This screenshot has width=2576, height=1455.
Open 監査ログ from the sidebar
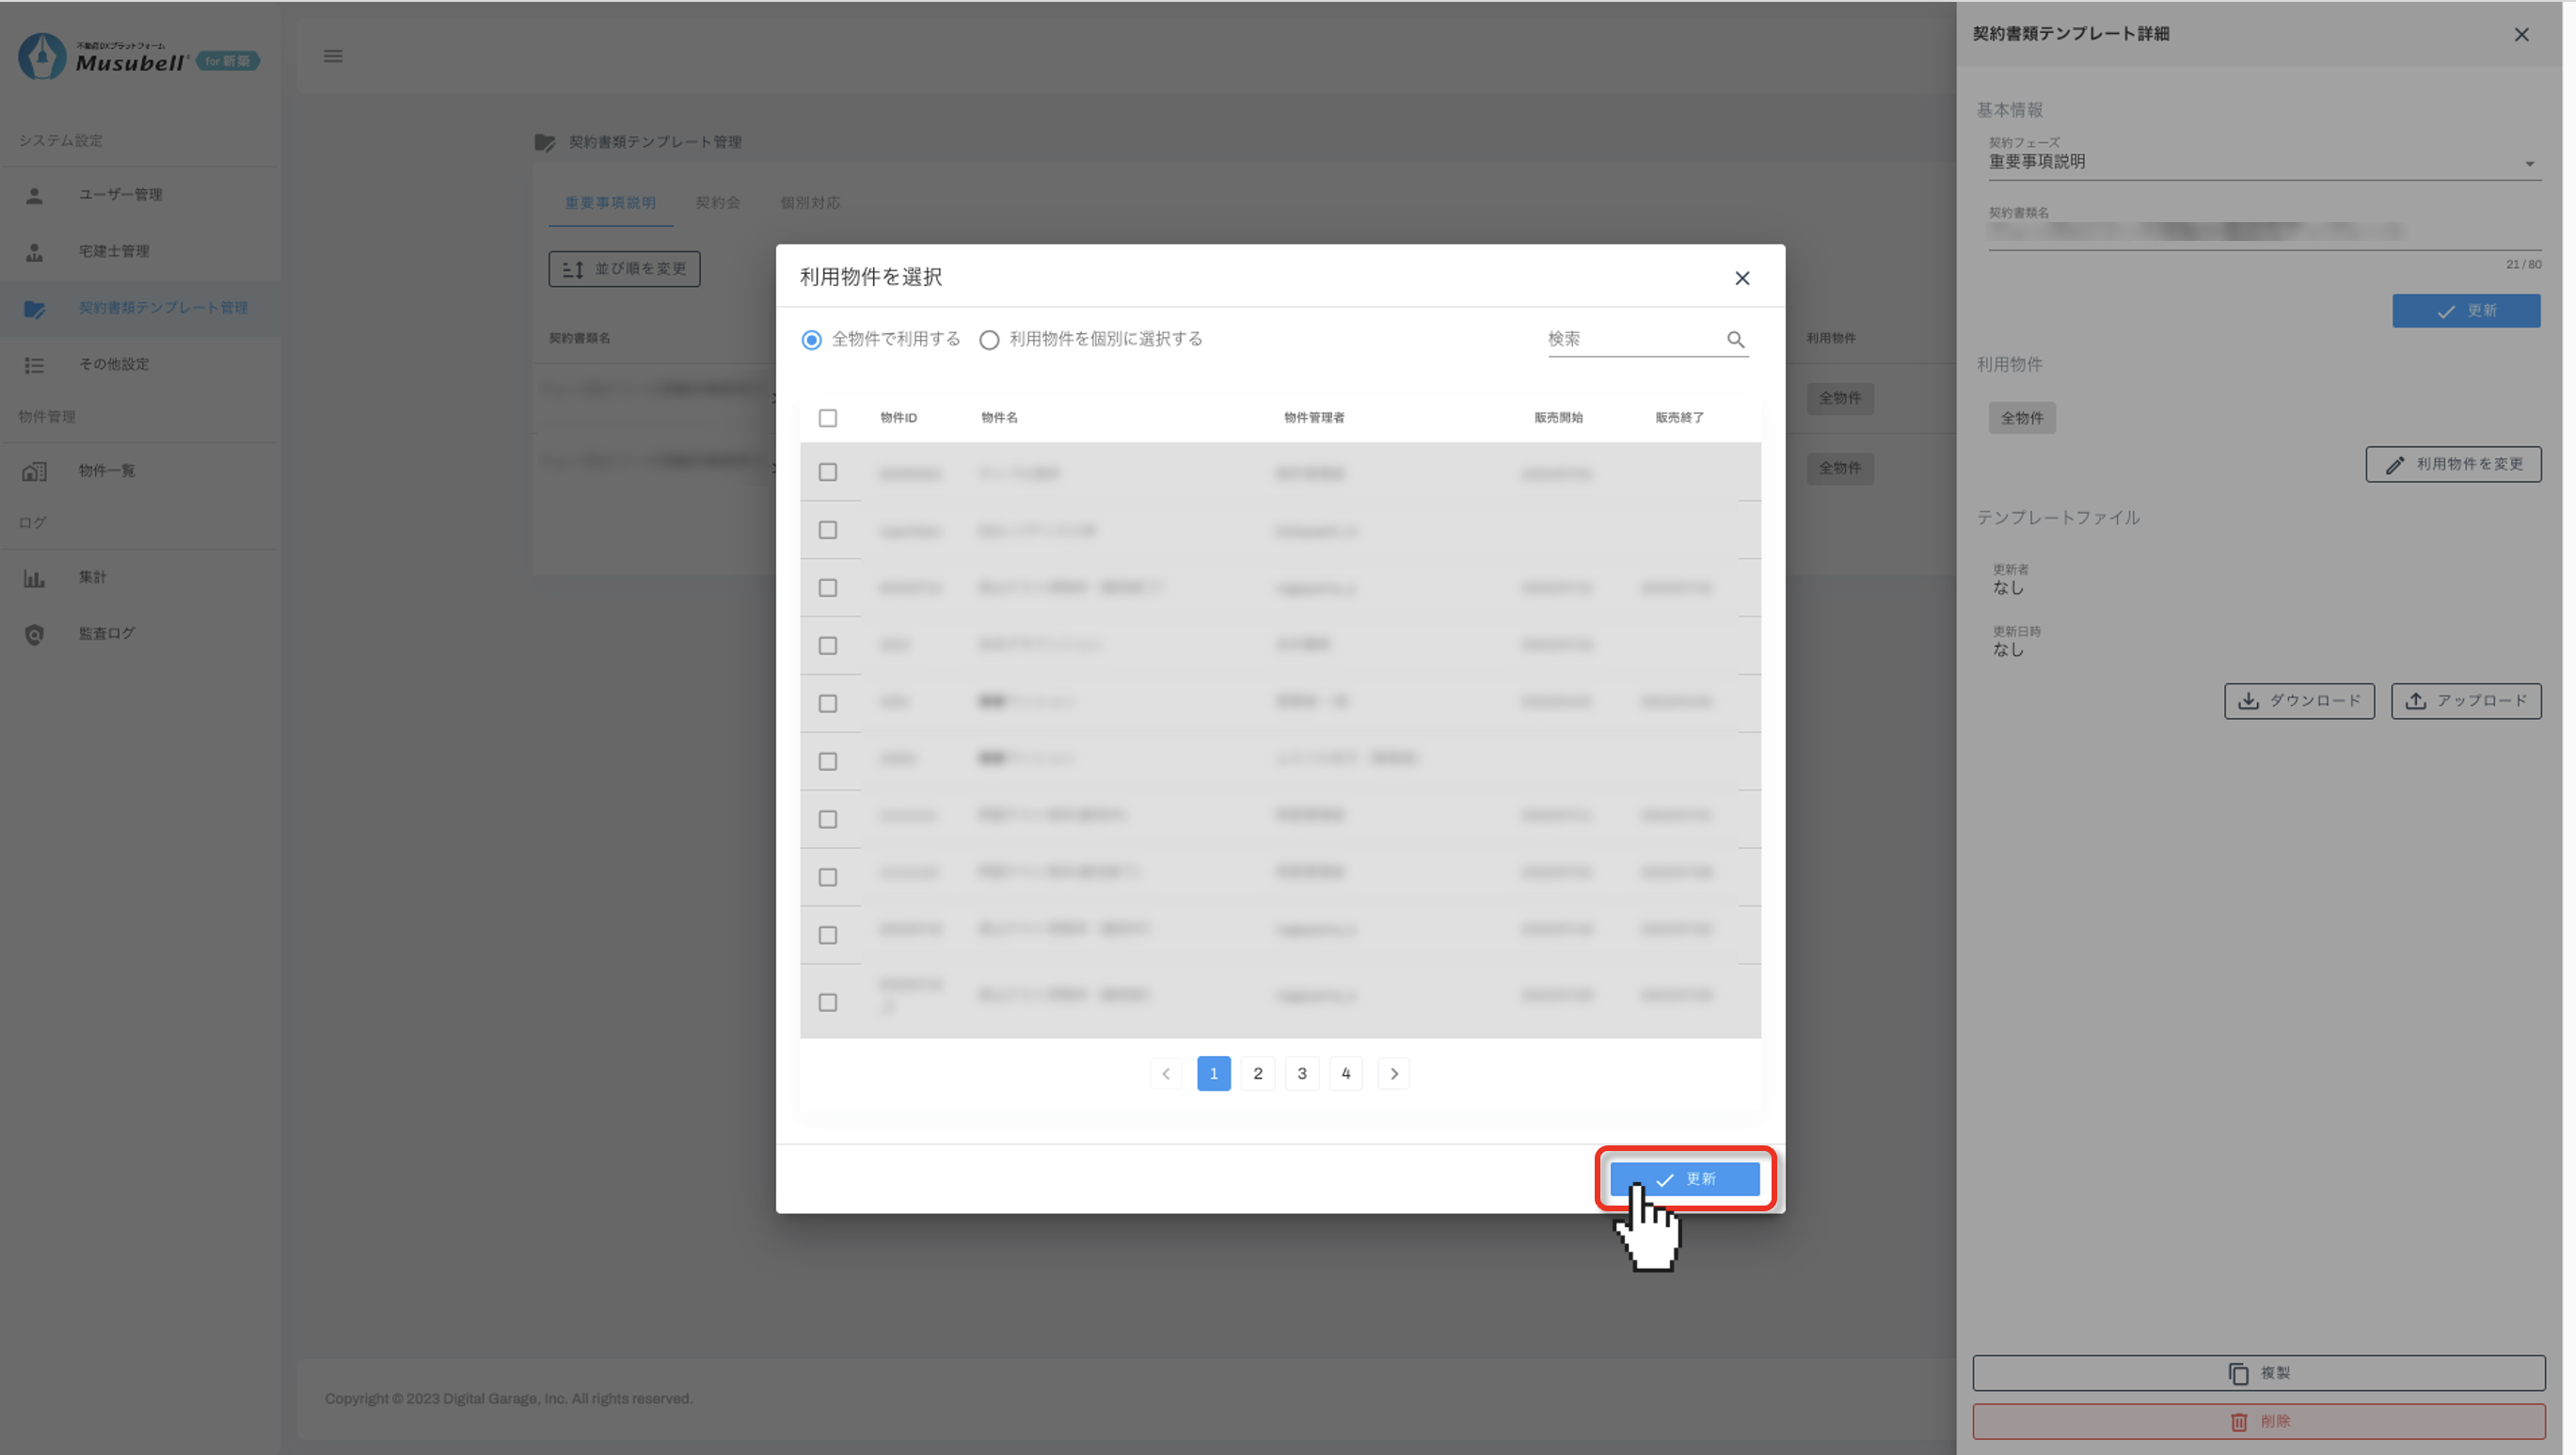pos(106,633)
